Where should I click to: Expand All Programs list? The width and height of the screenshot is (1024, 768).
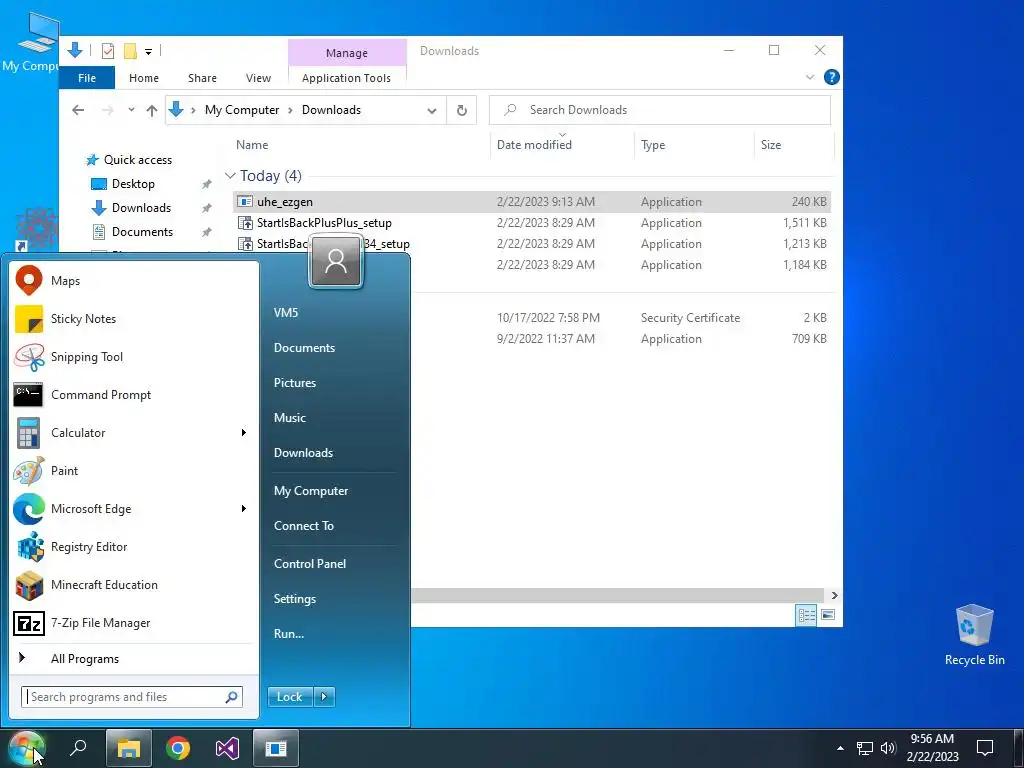pyautogui.click(x=134, y=658)
